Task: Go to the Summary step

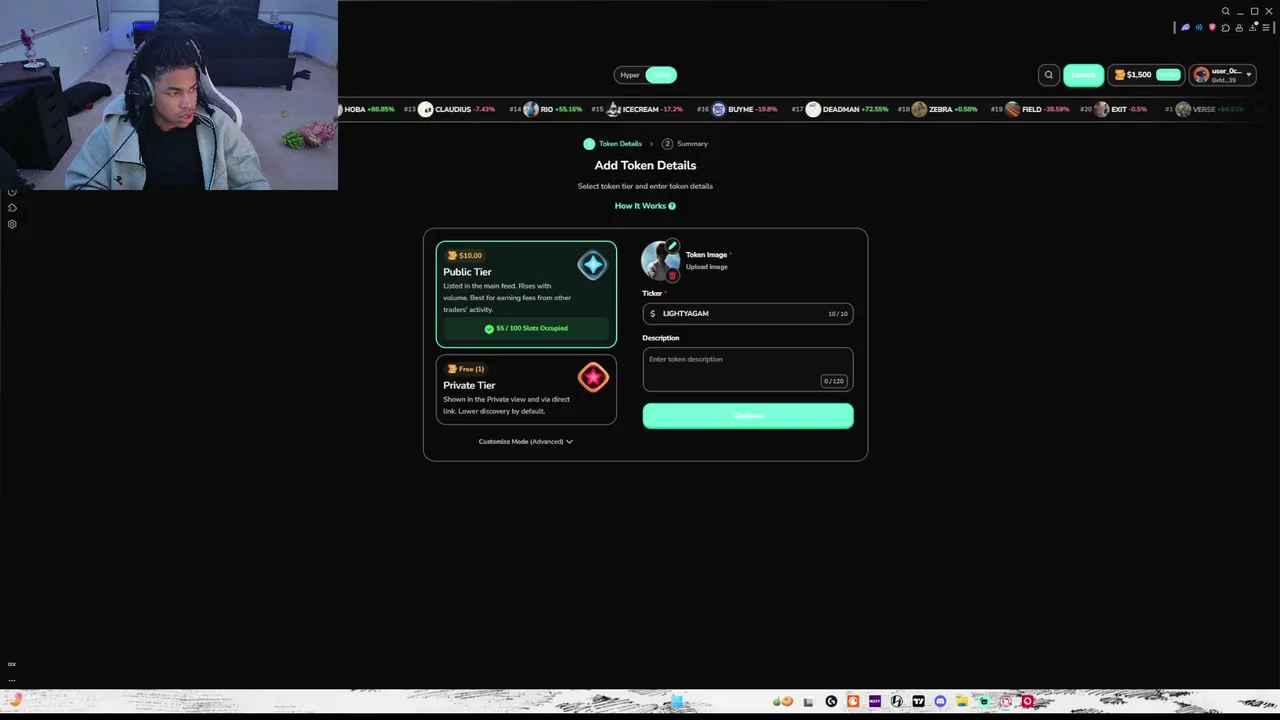Action: point(684,144)
